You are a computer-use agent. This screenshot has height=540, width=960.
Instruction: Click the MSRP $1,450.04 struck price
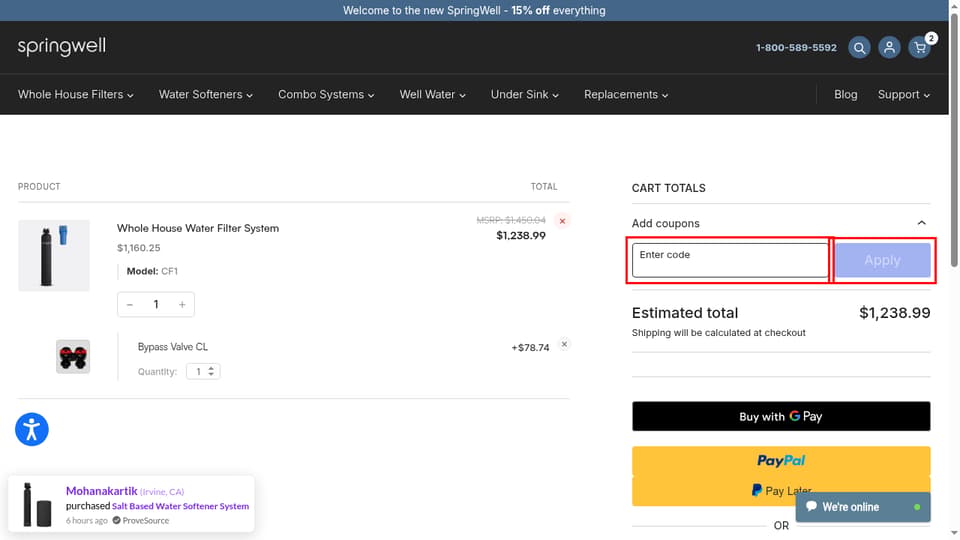pyautogui.click(x=511, y=220)
